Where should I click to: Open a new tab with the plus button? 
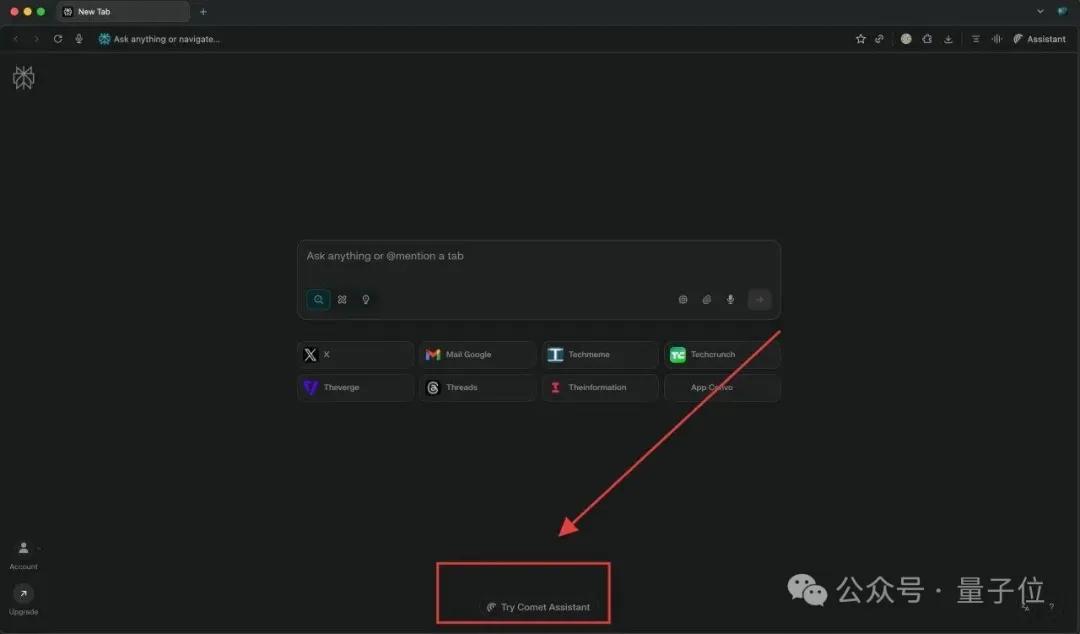(x=203, y=12)
